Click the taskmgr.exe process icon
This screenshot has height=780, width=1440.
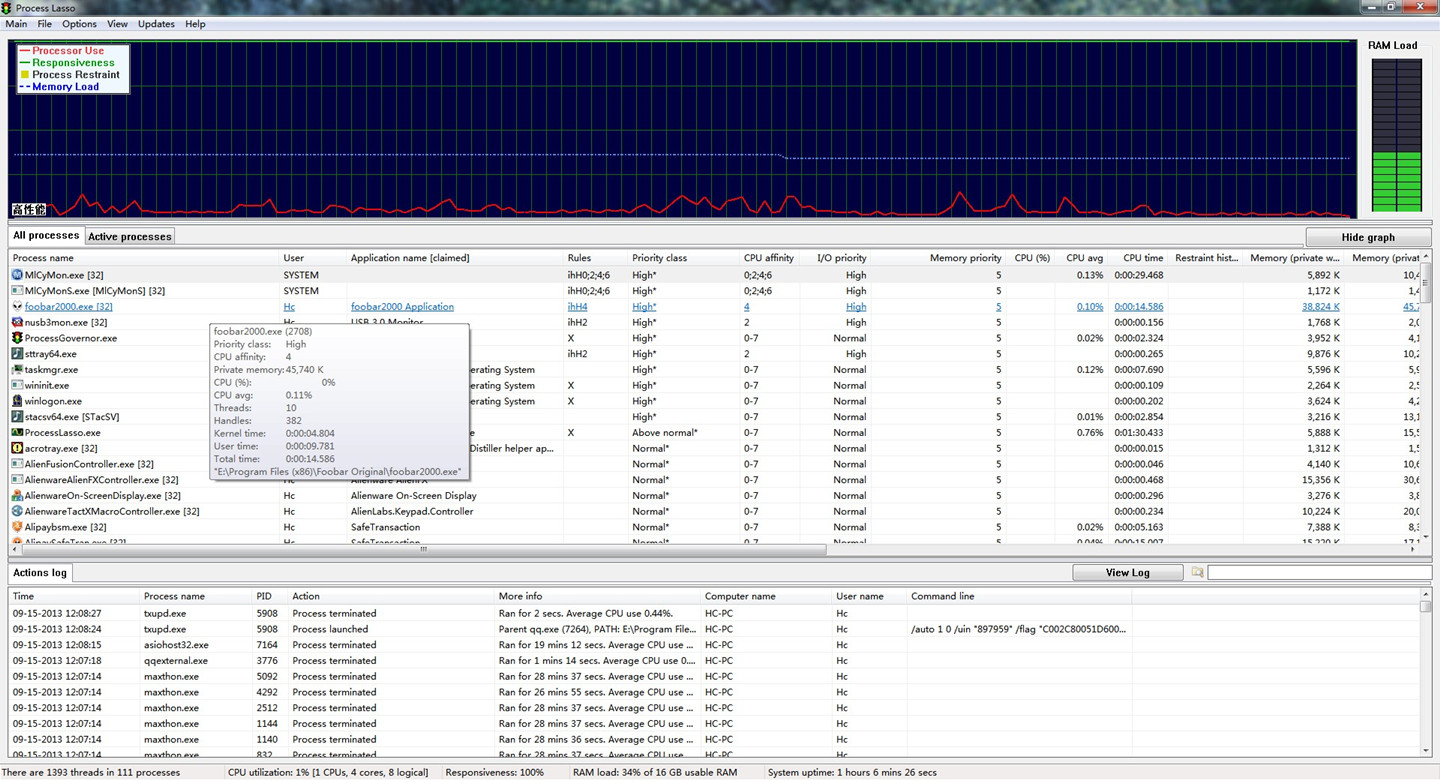tap(17, 370)
